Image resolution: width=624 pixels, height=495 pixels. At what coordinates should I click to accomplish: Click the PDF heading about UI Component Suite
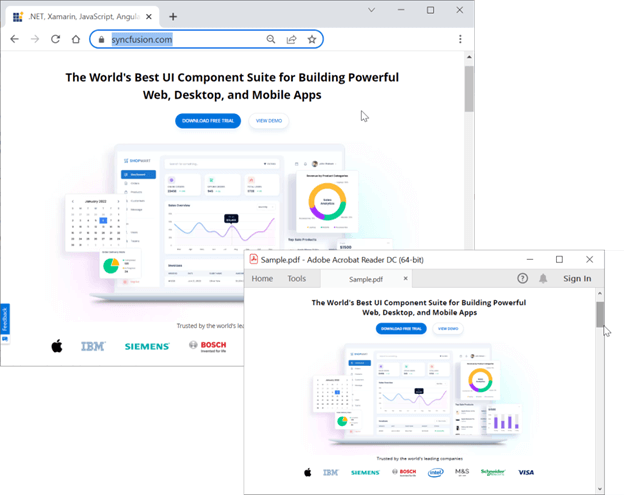[419, 307]
